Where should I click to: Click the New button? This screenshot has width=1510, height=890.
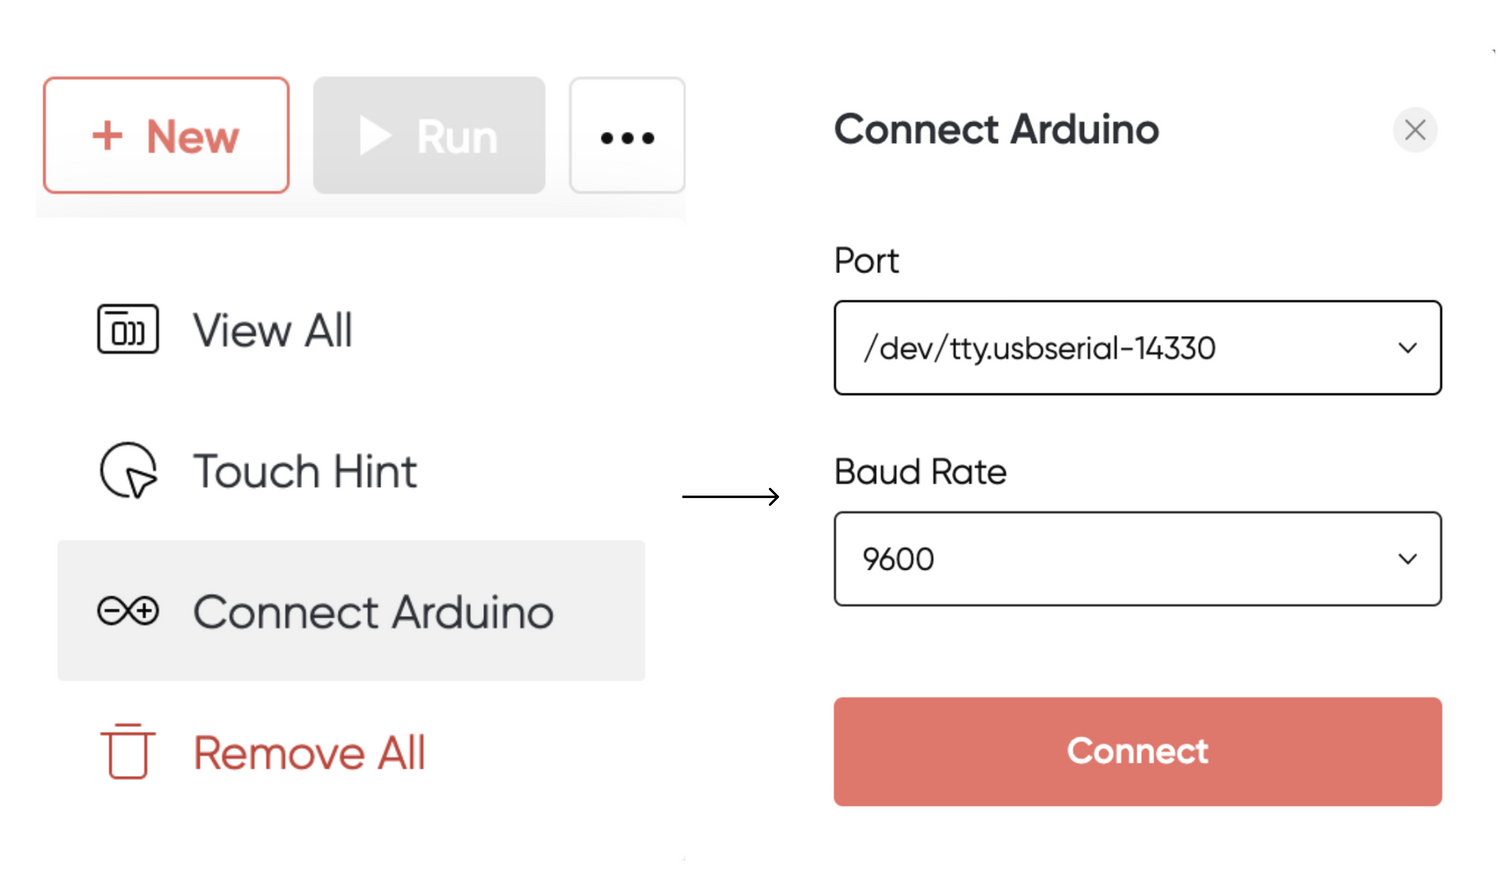coord(166,135)
